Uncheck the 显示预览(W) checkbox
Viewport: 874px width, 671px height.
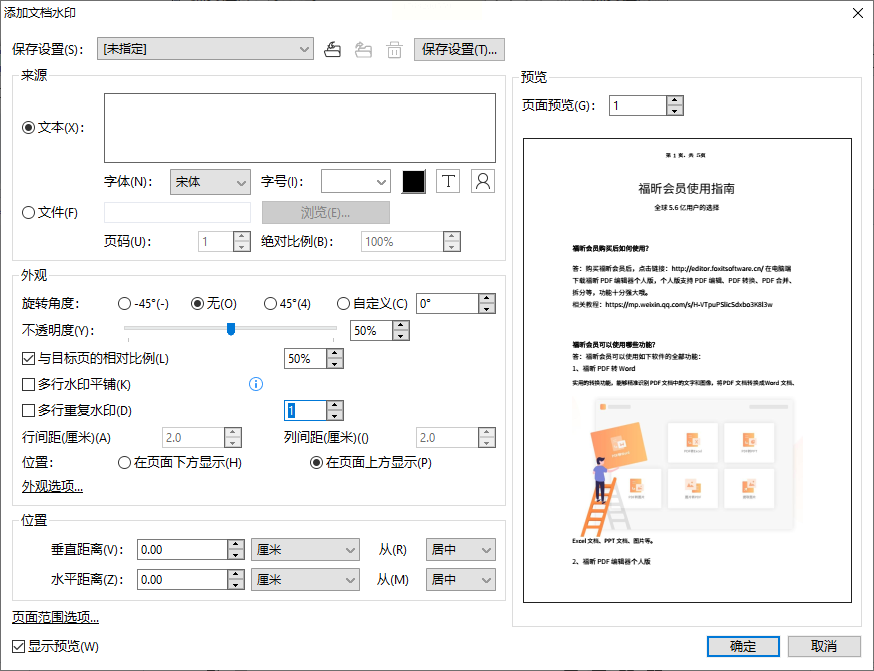pos(18,646)
